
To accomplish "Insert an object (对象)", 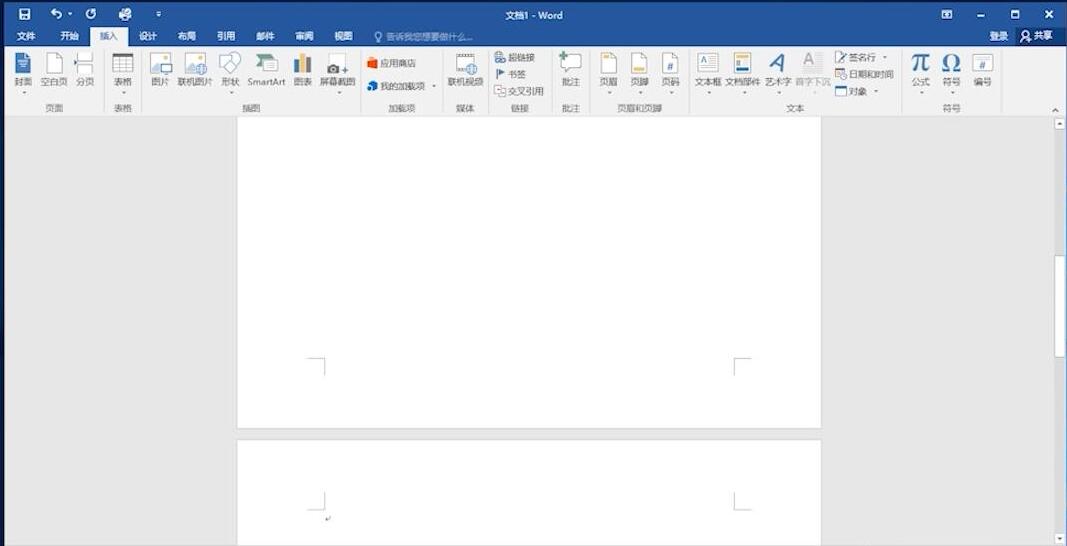I will (857, 91).
